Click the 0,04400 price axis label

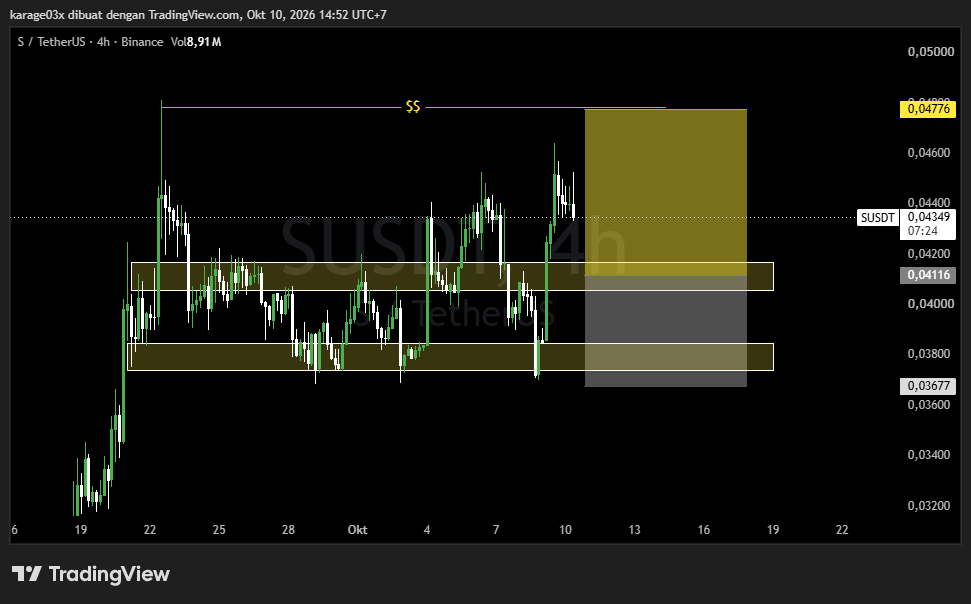(x=928, y=203)
